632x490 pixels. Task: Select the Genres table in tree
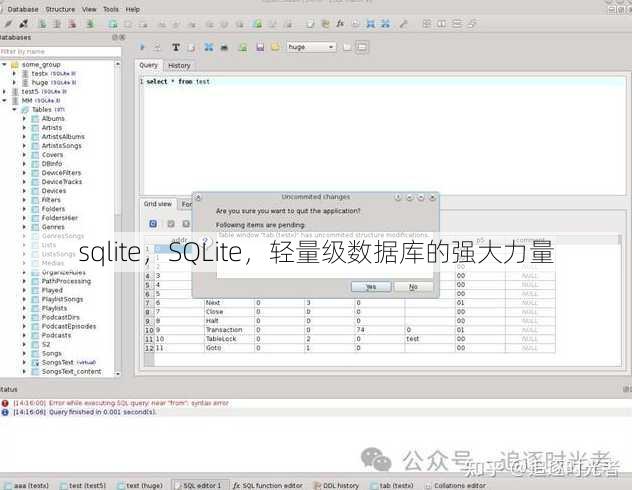(x=53, y=227)
